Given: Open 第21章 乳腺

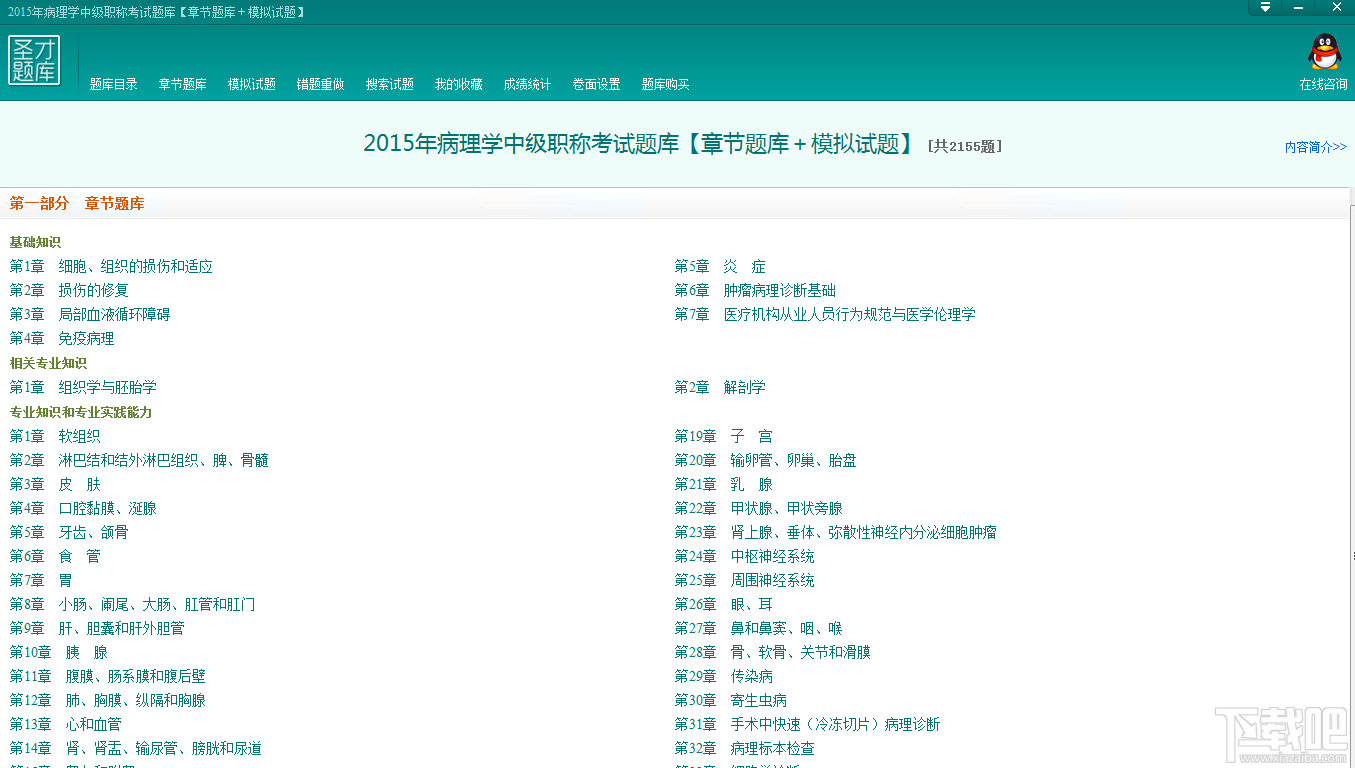Looking at the screenshot, I should point(724,484).
